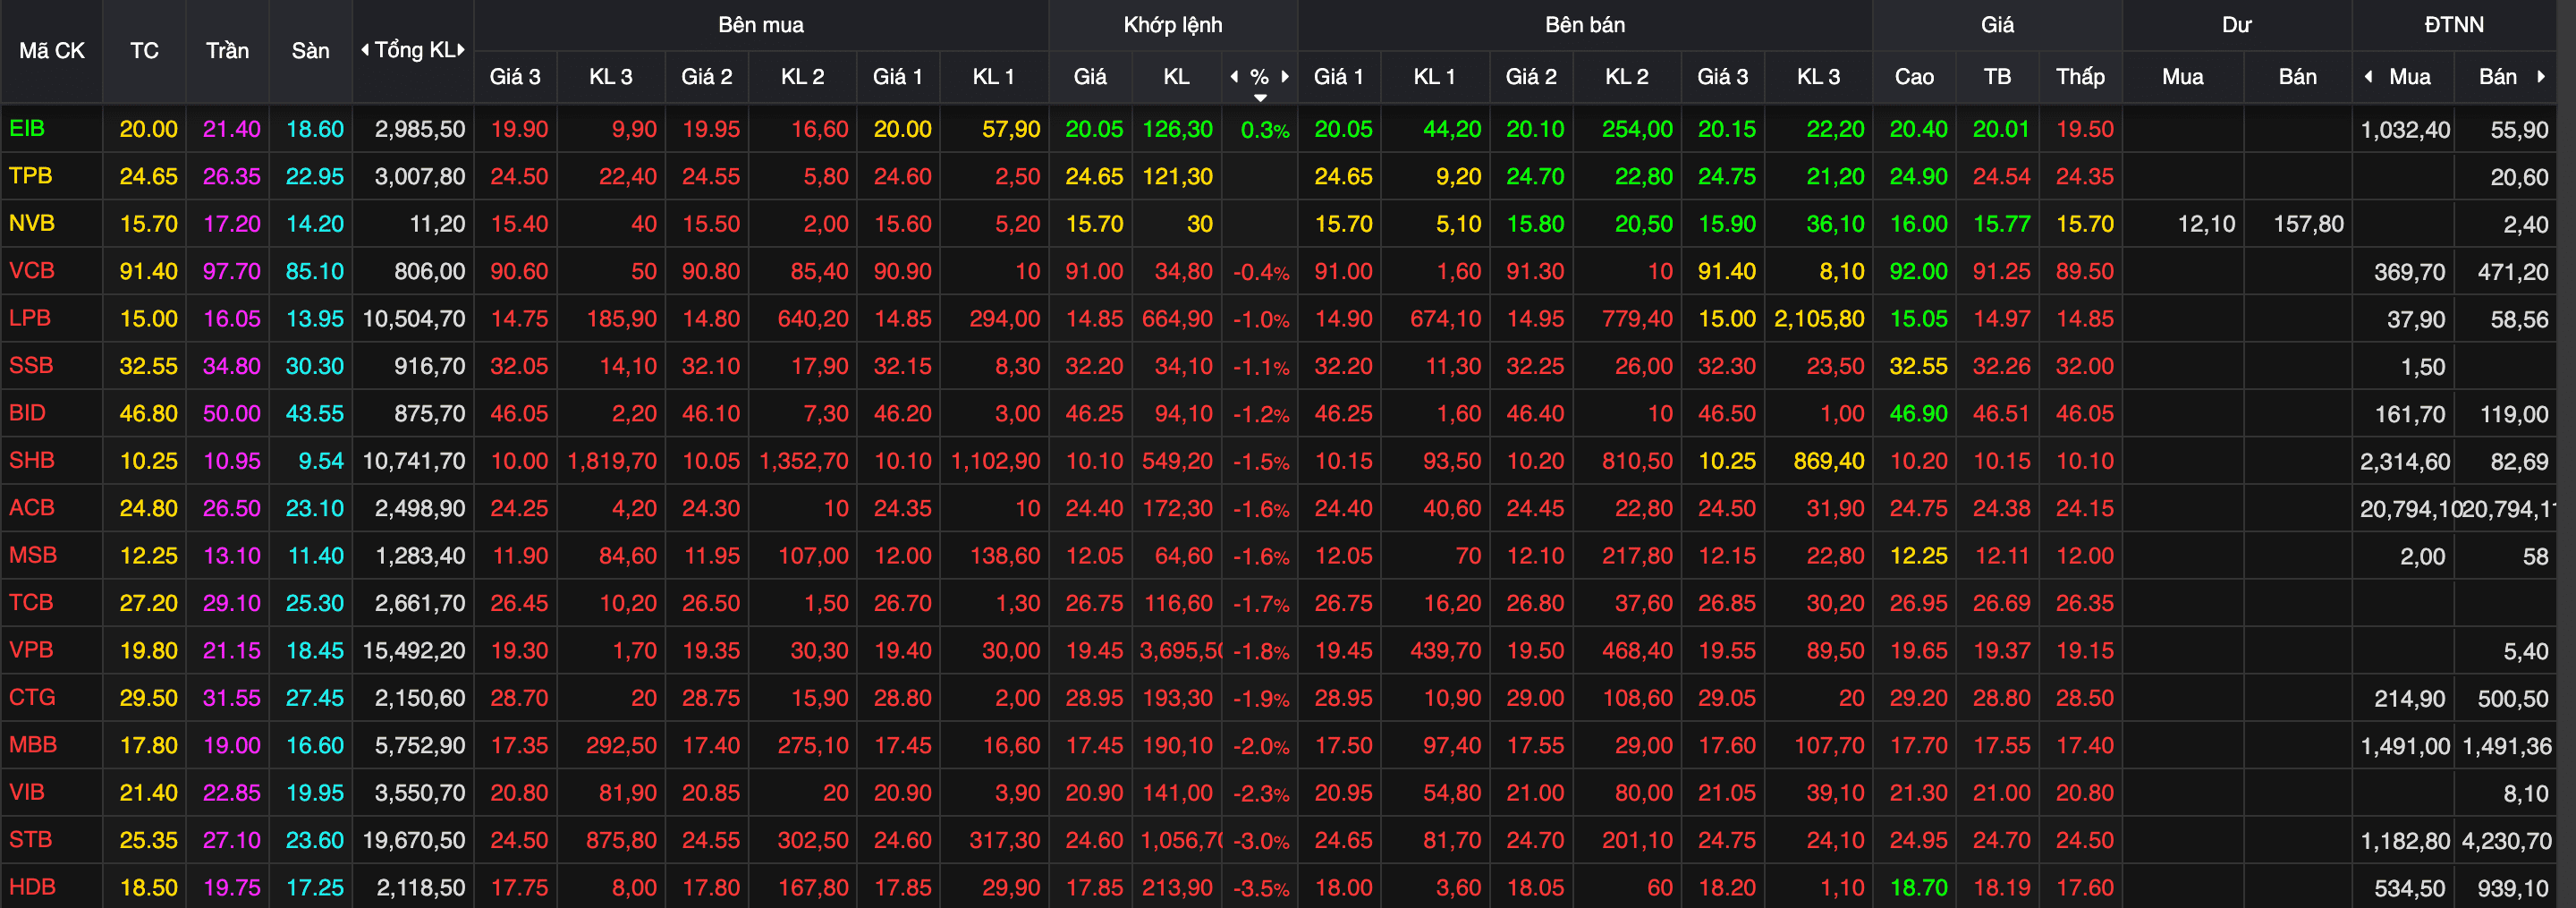Click the Tổng KL column header
The image size is (2576, 908).
click(x=414, y=50)
